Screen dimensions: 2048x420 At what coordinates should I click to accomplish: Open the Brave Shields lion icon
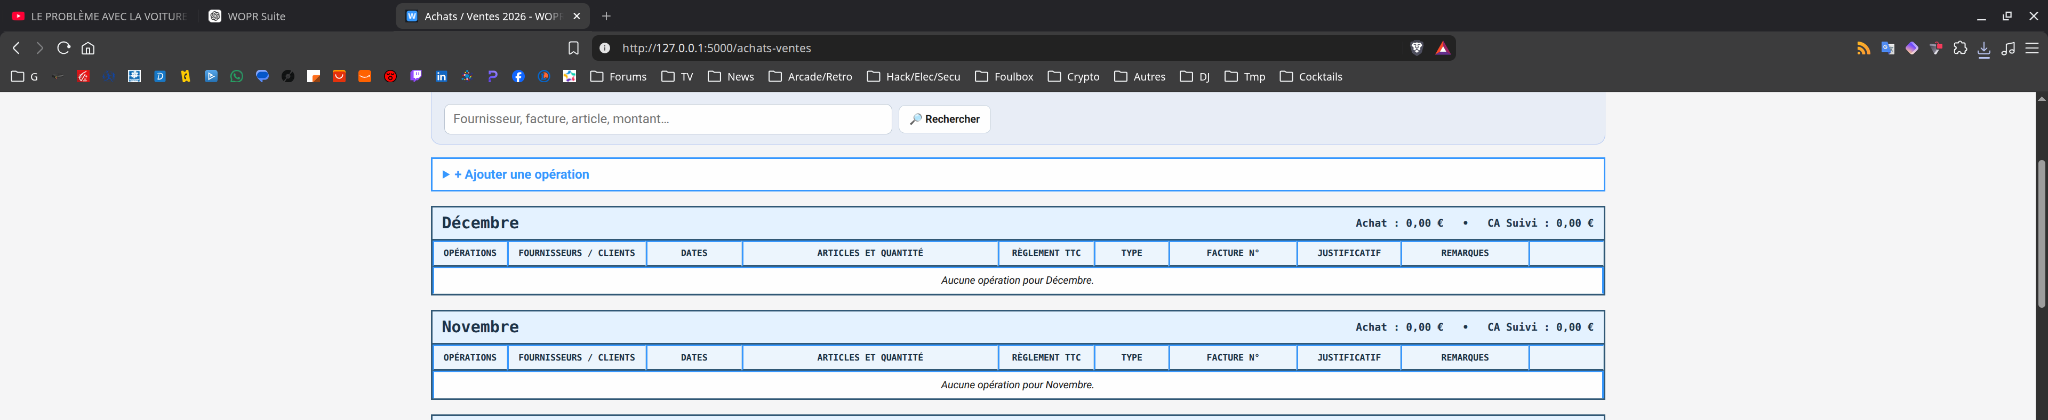click(x=1417, y=48)
